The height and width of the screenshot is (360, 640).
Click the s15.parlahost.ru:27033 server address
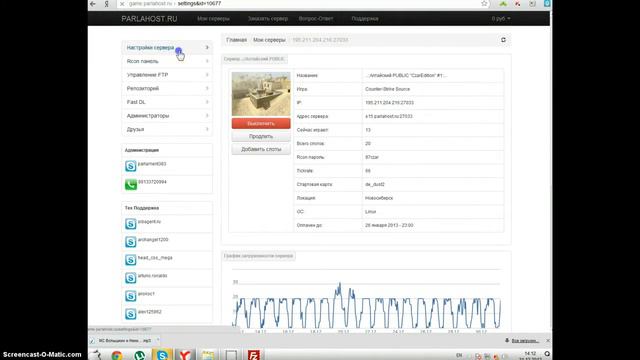click(x=389, y=116)
